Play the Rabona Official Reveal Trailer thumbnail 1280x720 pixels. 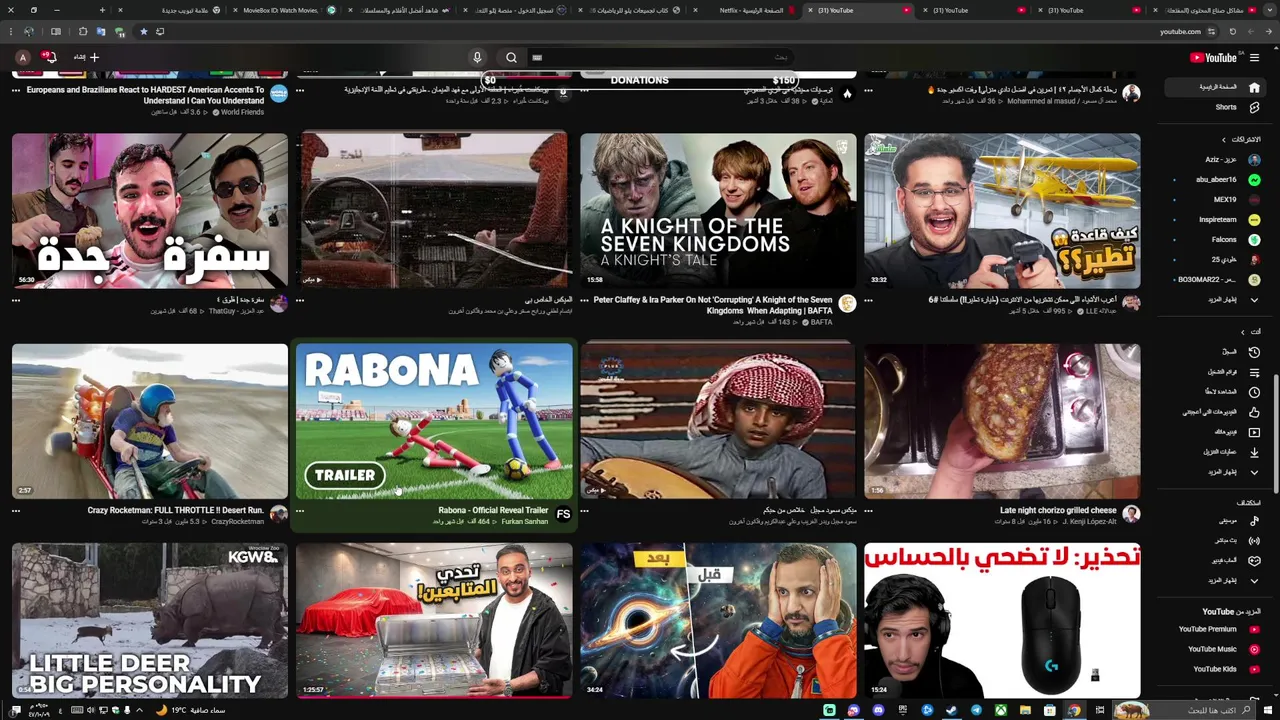434,421
